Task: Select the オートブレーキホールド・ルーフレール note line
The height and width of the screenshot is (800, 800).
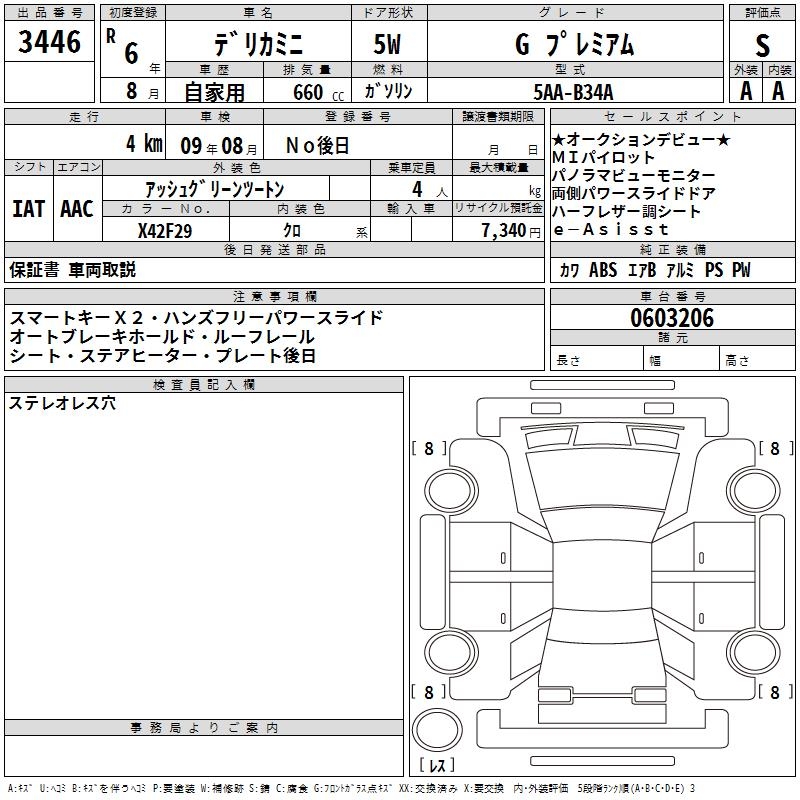Action: pyautogui.click(x=162, y=337)
